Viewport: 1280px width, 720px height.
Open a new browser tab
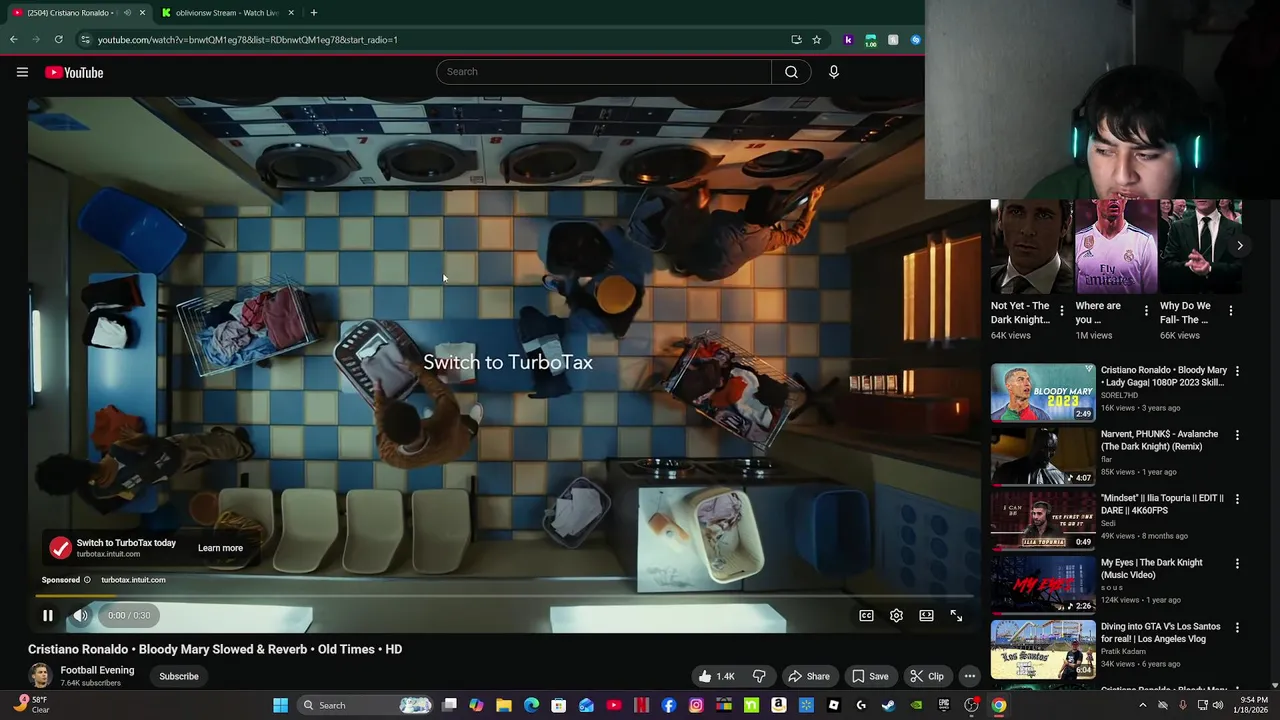tap(313, 13)
